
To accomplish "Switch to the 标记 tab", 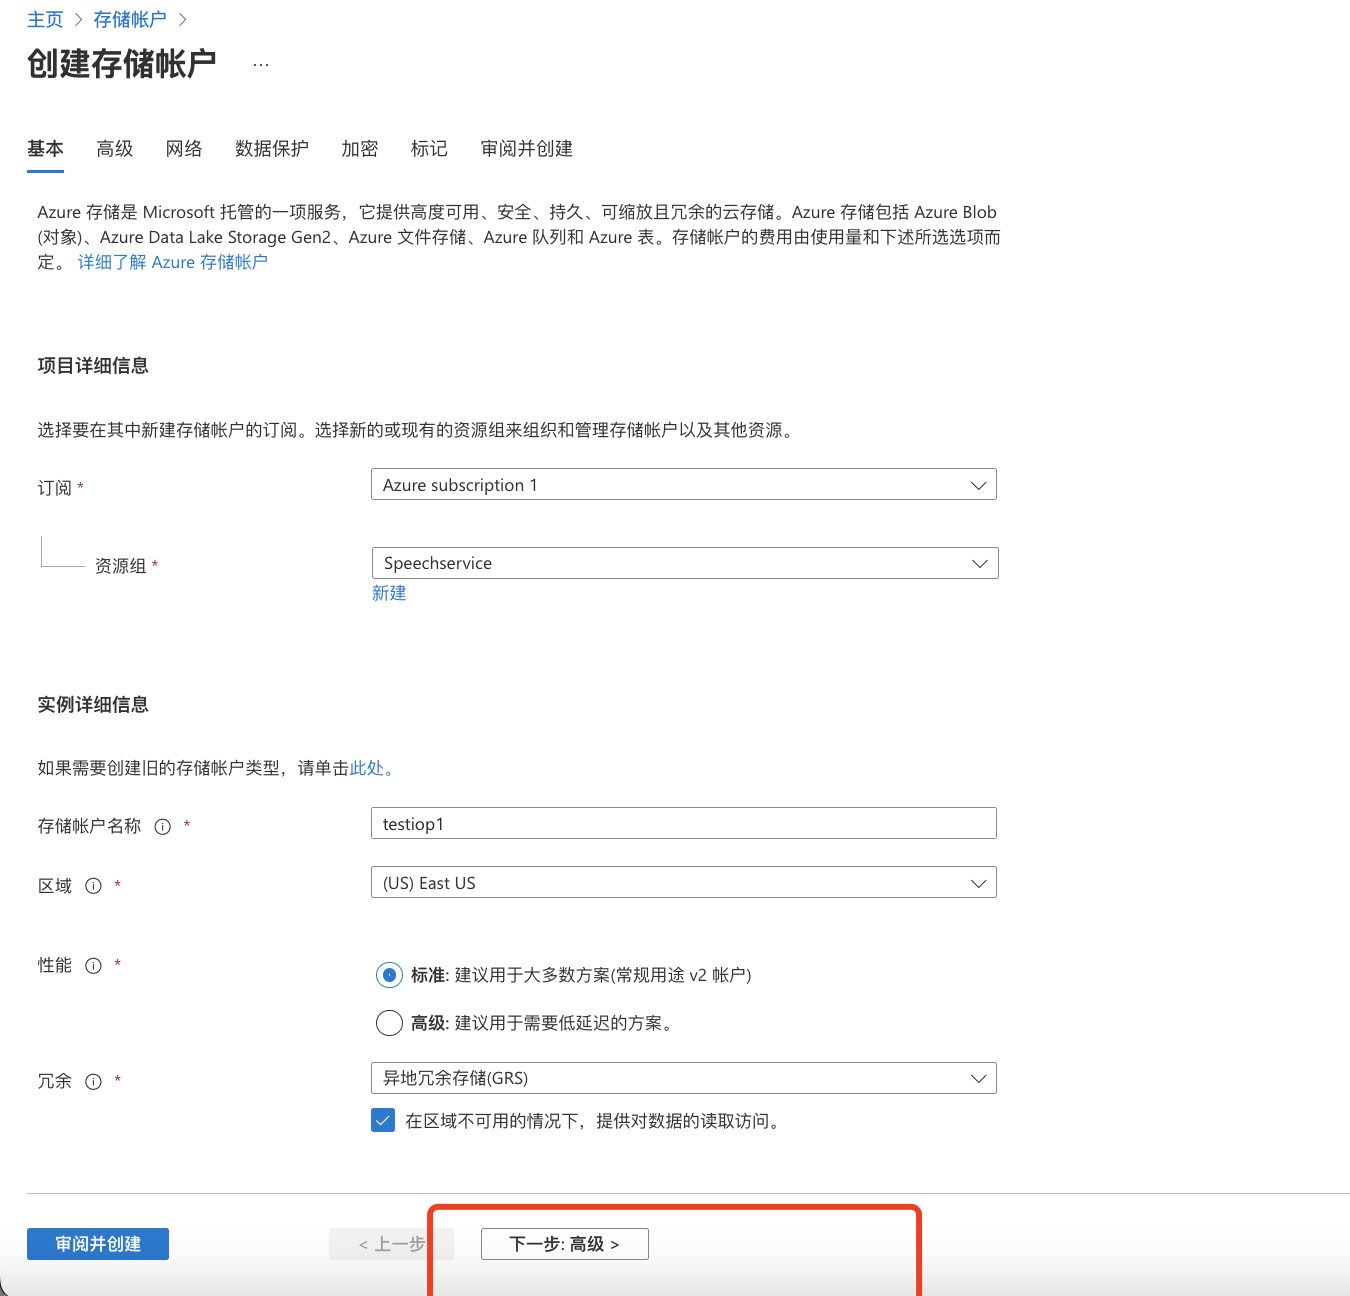I will 429,149.
